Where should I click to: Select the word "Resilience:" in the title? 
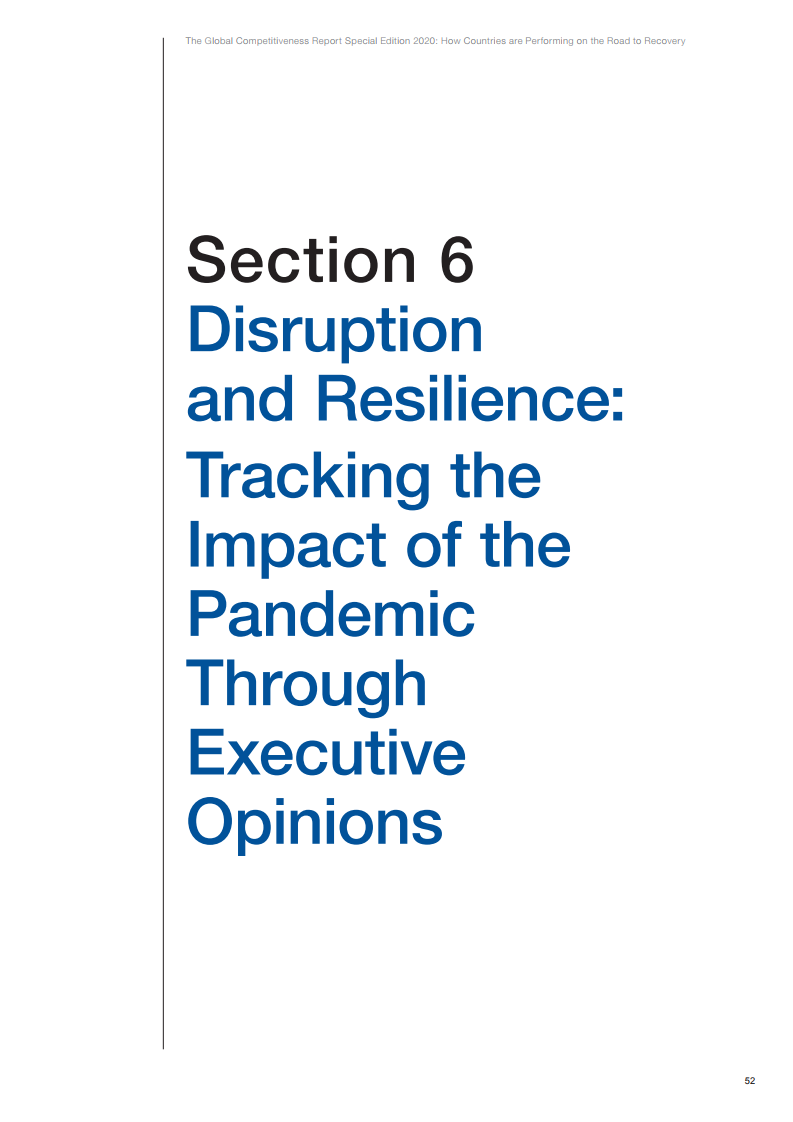pyautogui.click(x=471, y=398)
